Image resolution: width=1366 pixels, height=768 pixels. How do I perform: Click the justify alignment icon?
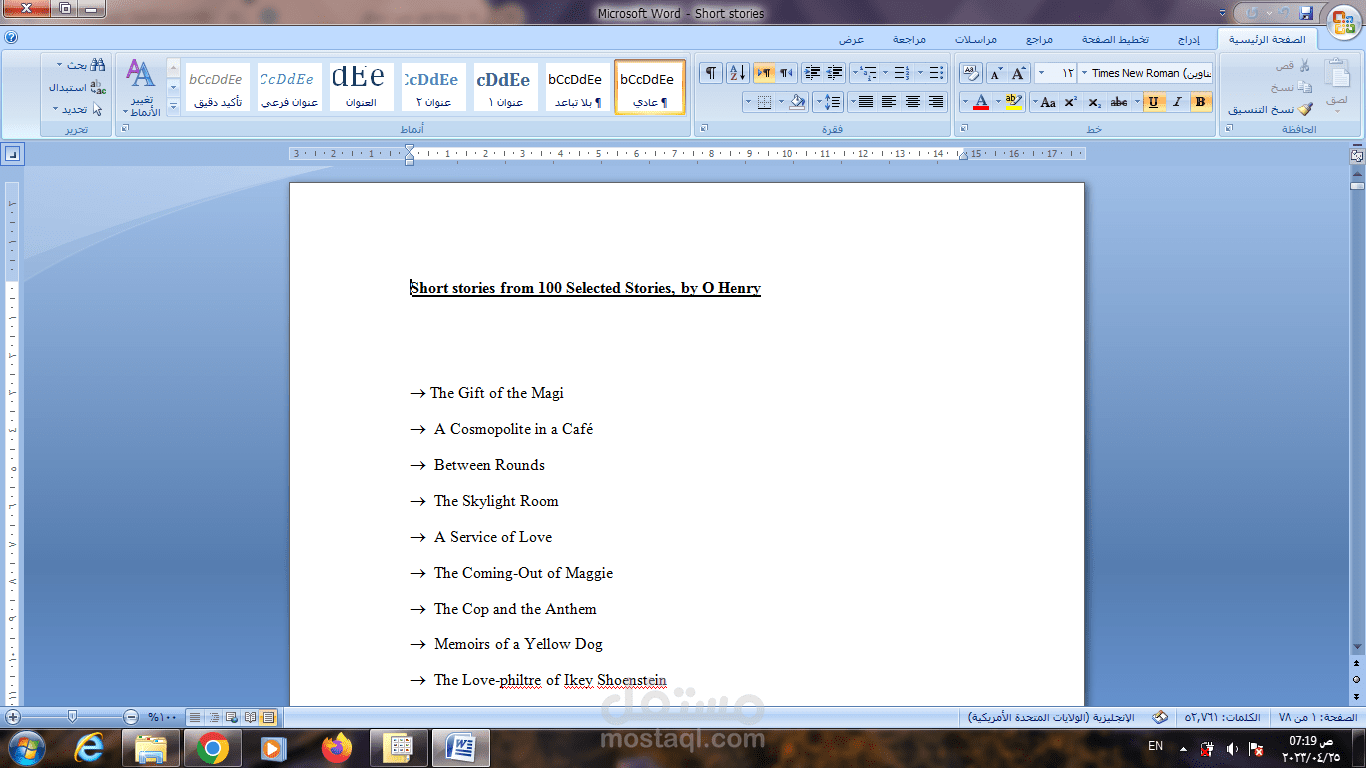pos(866,101)
